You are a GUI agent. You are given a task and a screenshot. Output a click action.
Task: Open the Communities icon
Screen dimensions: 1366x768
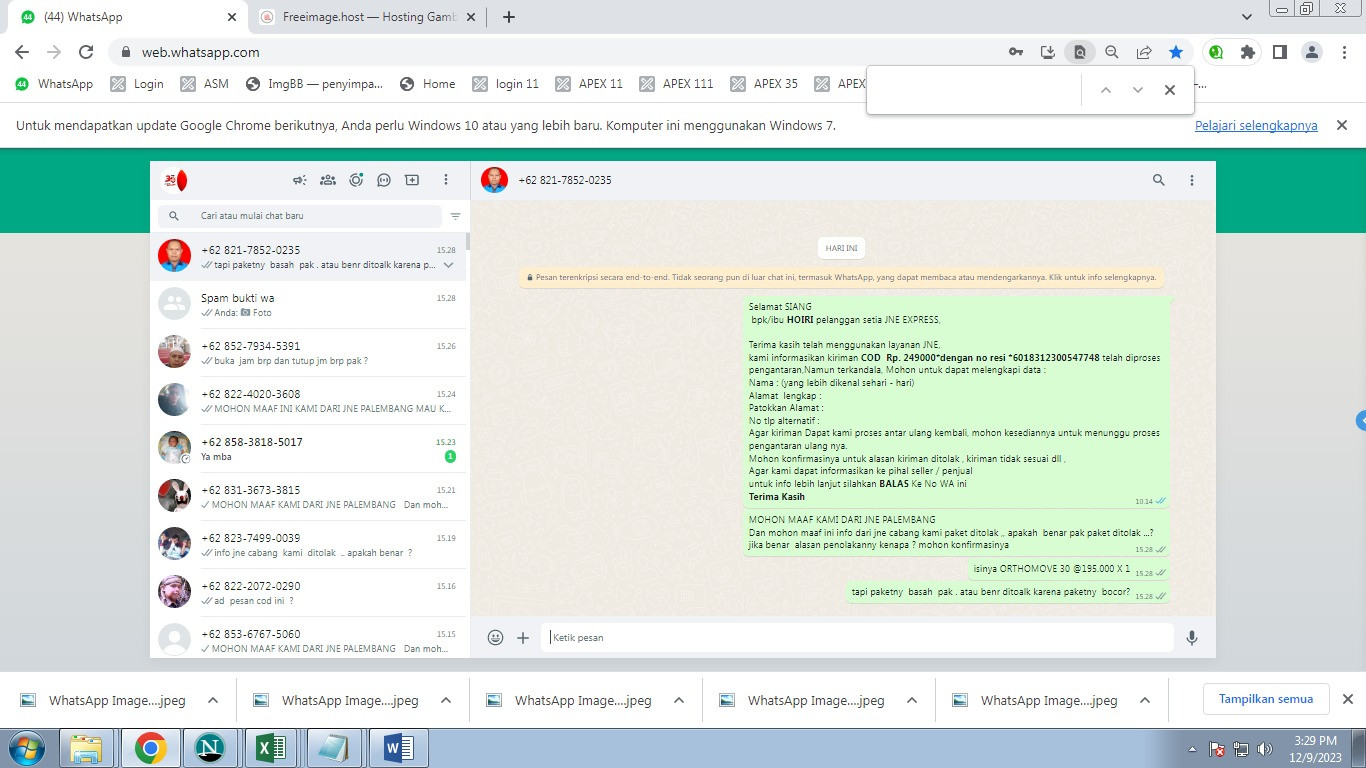(x=327, y=180)
